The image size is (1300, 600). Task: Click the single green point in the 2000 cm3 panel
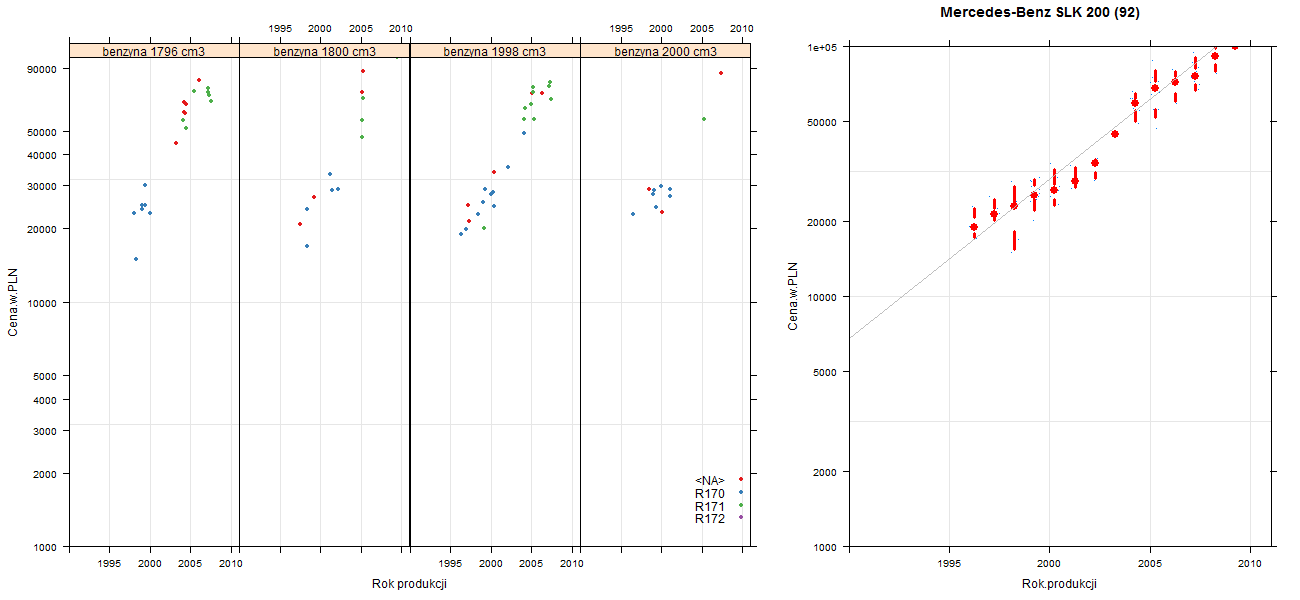(704, 119)
